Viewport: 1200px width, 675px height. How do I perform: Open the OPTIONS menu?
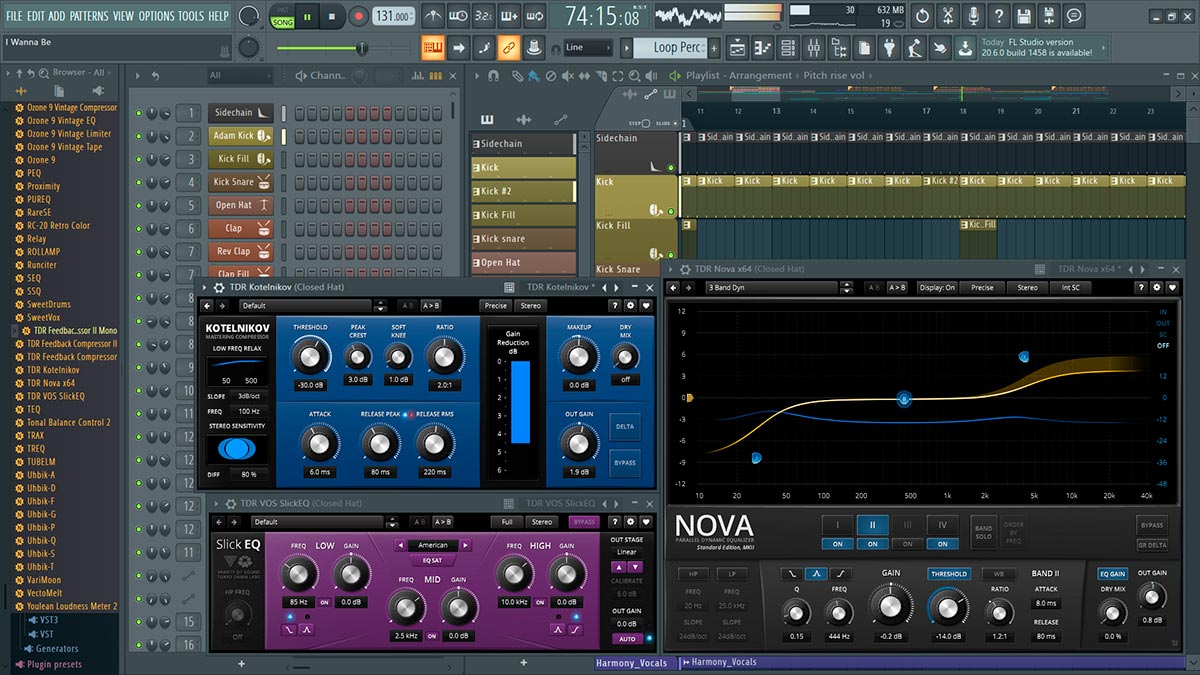pos(156,16)
